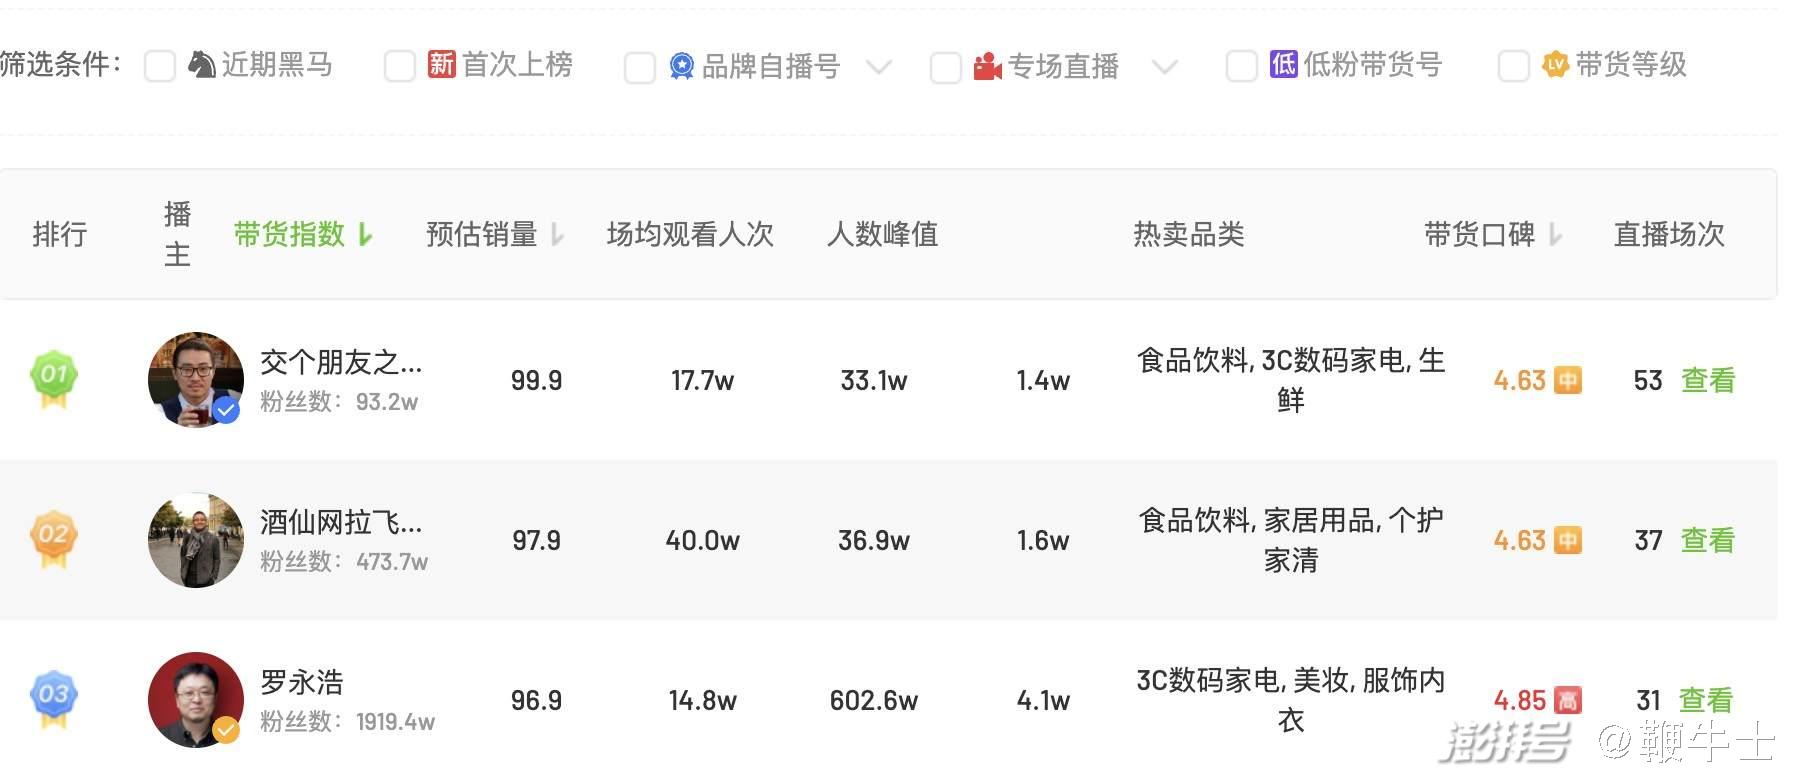Viewport: 1804px width, 772px height.
Task: Expand the 专场直播 dropdown chevron
Action: coord(1164,67)
